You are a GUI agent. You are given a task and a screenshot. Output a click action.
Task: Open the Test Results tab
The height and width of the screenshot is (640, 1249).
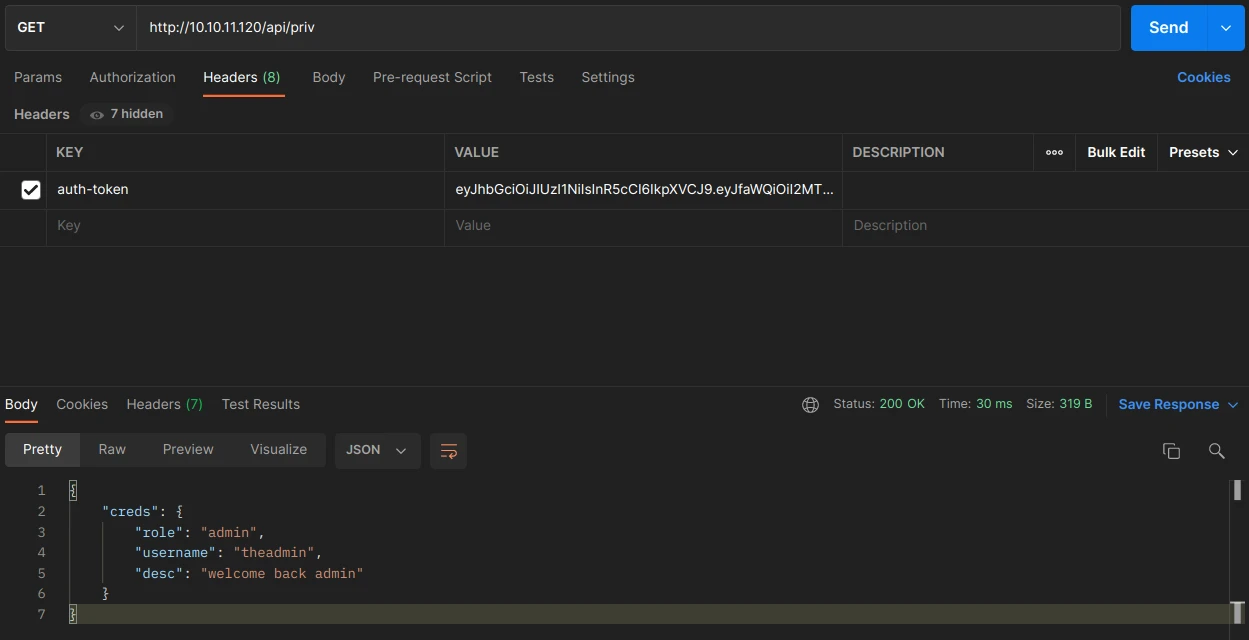(260, 405)
